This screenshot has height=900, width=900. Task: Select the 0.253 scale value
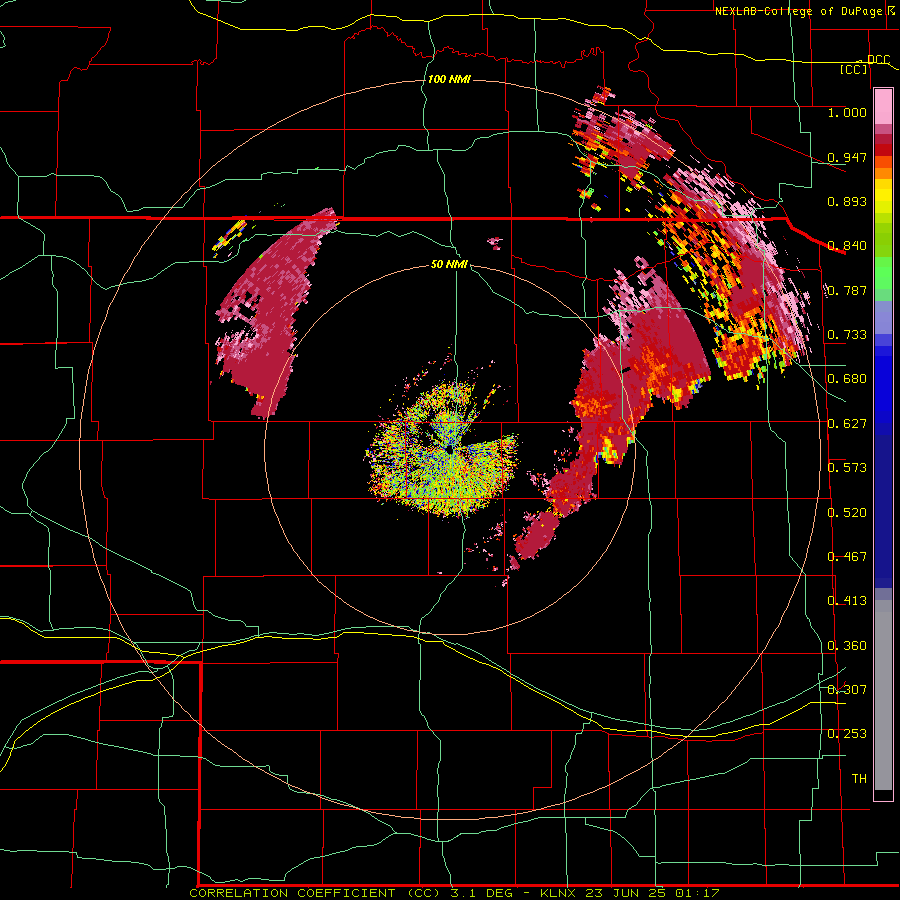click(x=847, y=734)
